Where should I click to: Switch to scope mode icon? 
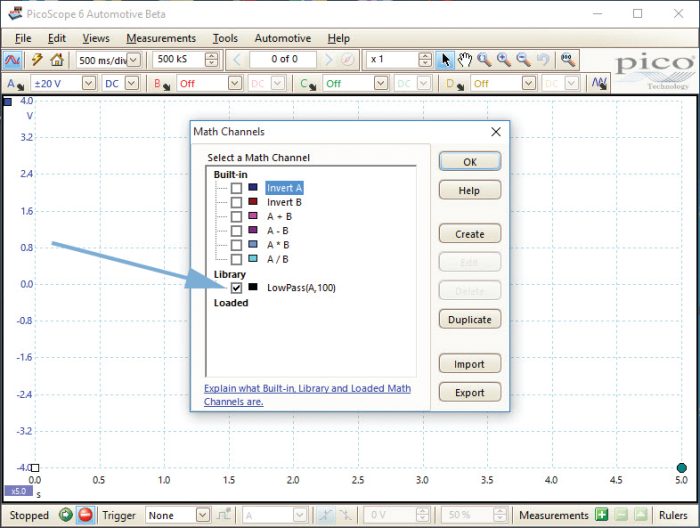click(12, 59)
